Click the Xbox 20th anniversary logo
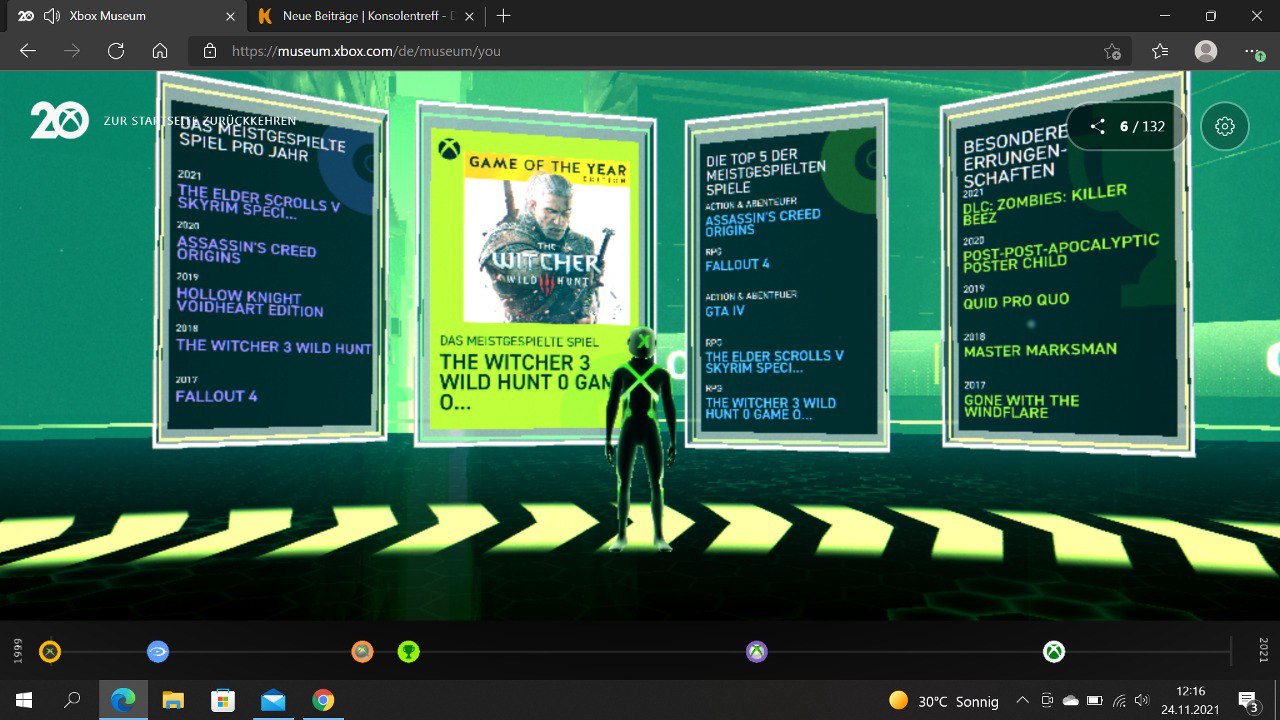The image size is (1280, 720). click(x=60, y=121)
